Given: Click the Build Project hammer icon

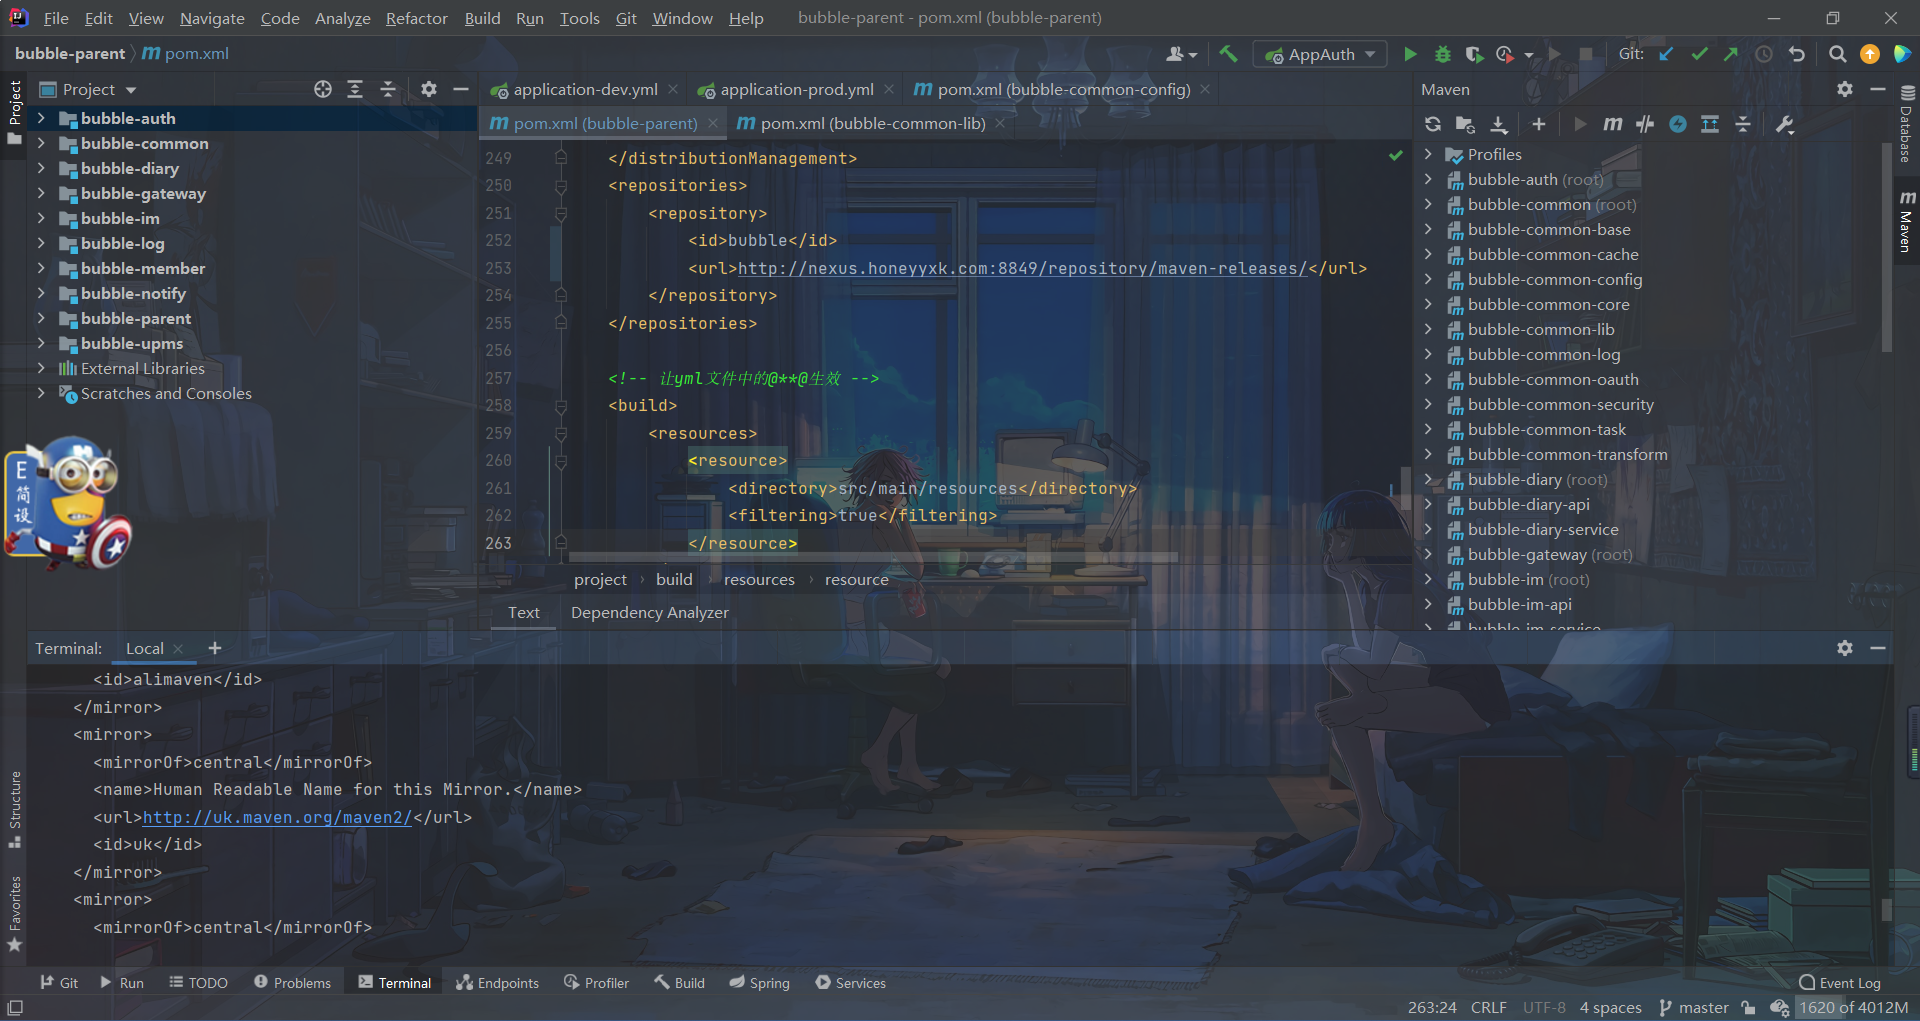Looking at the screenshot, I should pyautogui.click(x=1228, y=54).
